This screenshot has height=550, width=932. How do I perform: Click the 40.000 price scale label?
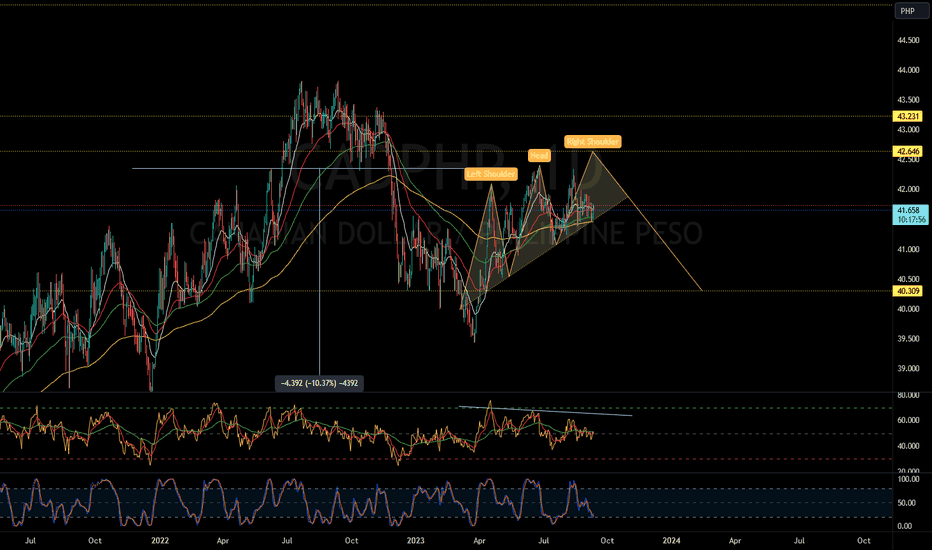coord(908,309)
